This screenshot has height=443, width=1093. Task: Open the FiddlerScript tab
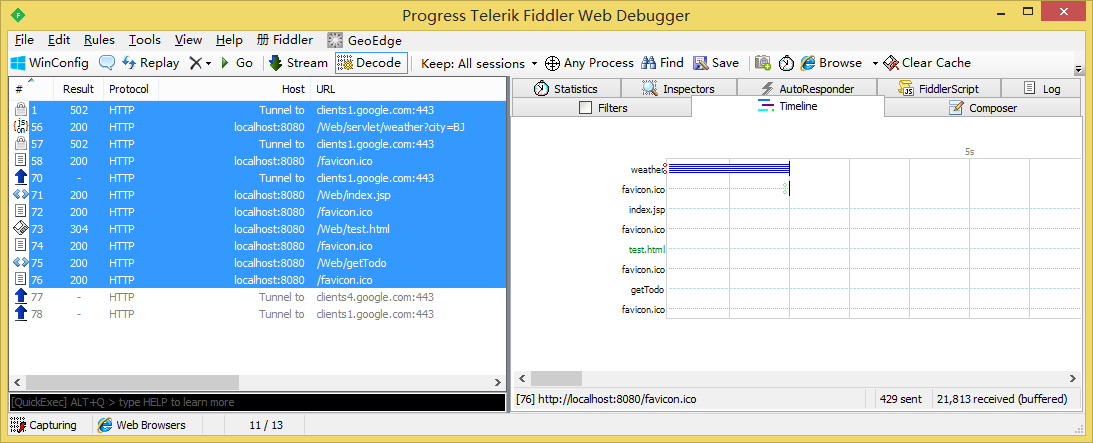[939, 88]
